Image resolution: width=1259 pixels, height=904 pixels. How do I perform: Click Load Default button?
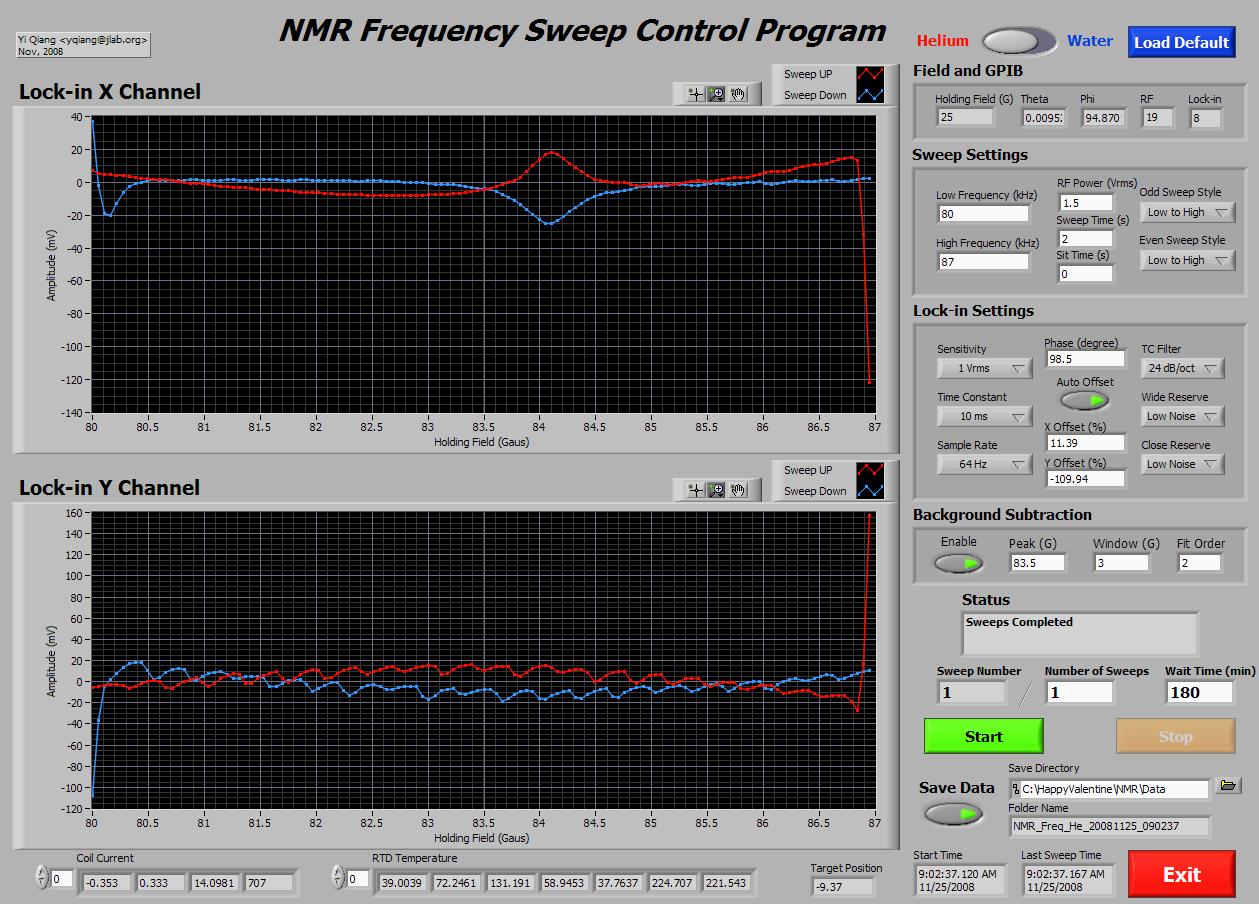(x=1181, y=42)
